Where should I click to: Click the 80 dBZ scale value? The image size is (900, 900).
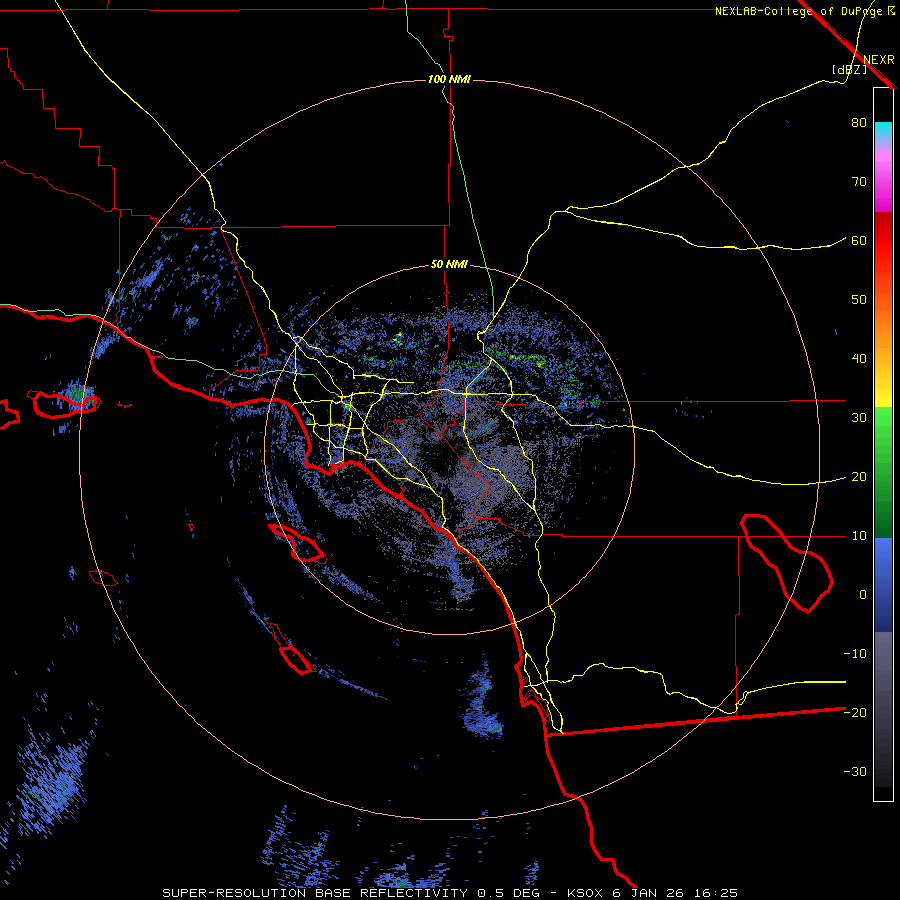pyautogui.click(x=859, y=123)
